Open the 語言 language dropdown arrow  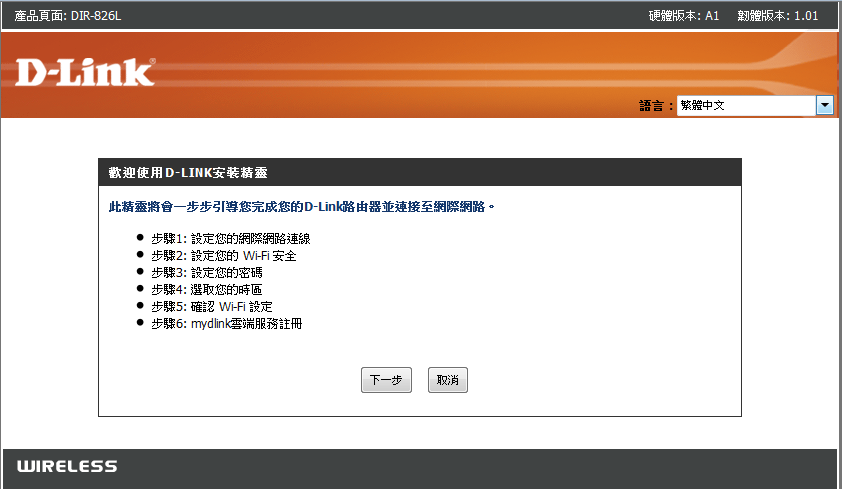coord(825,105)
